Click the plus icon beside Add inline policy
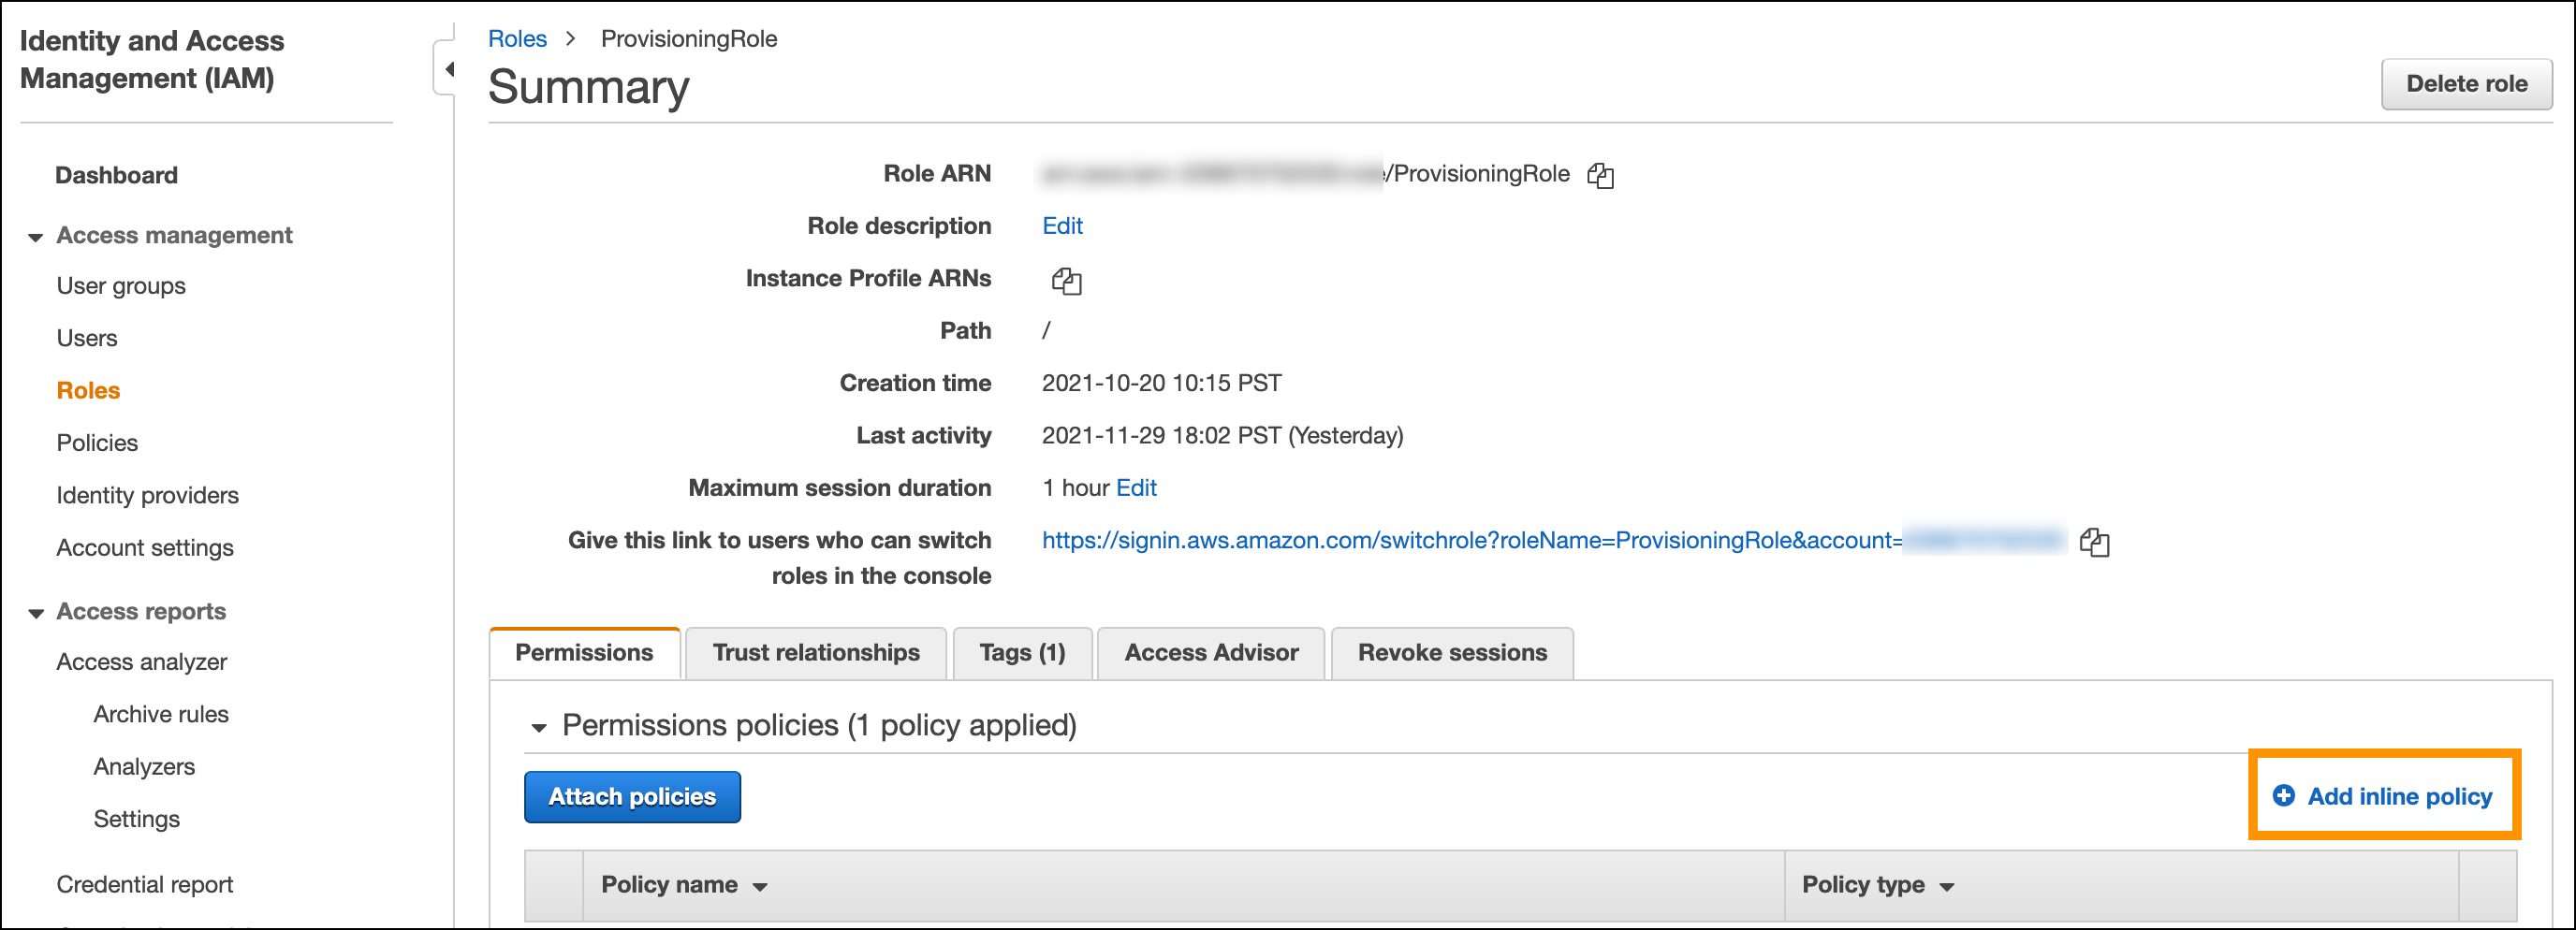Screen dimensions: 2576x930 coord(2283,795)
